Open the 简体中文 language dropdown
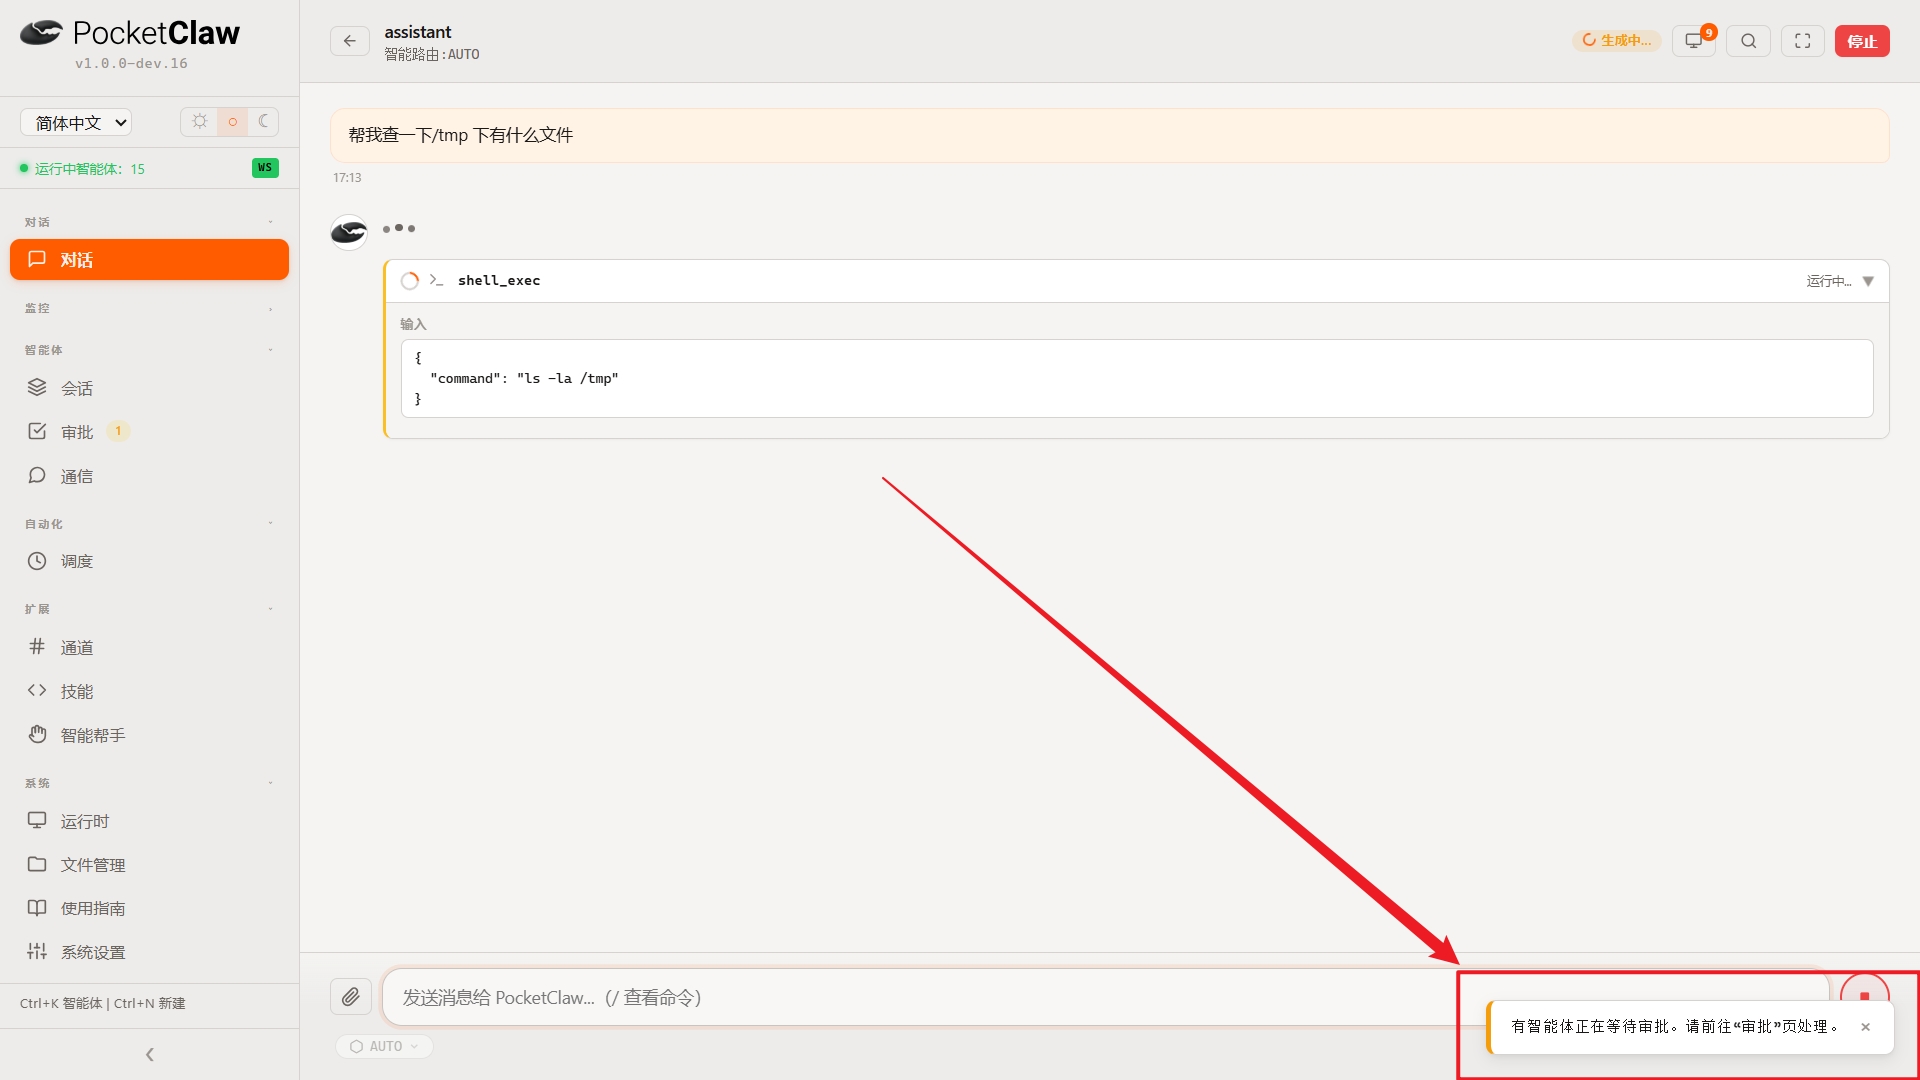The height and width of the screenshot is (1080, 1920). 76,123
